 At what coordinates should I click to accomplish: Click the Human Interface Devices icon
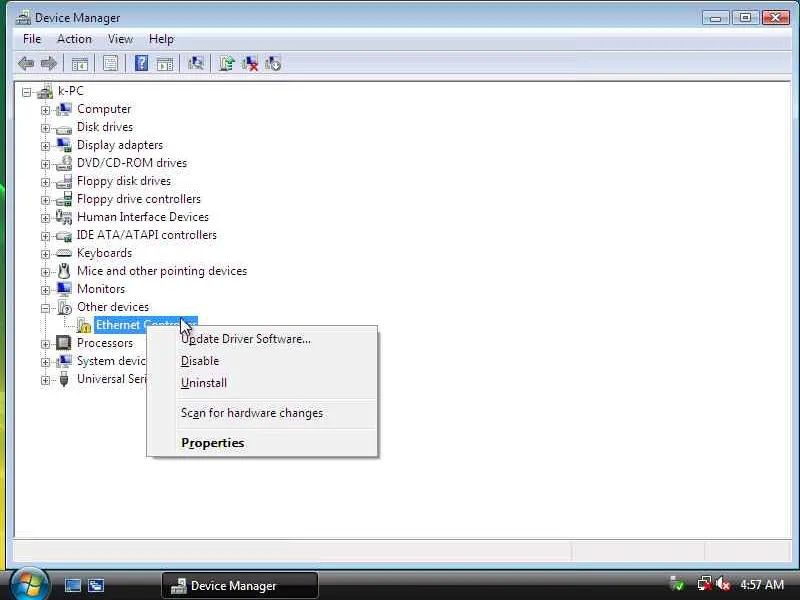[x=64, y=217]
